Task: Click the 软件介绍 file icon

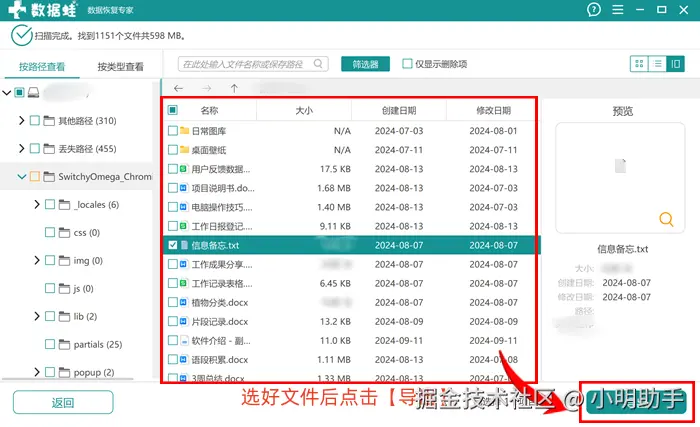Action: click(184, 341)
